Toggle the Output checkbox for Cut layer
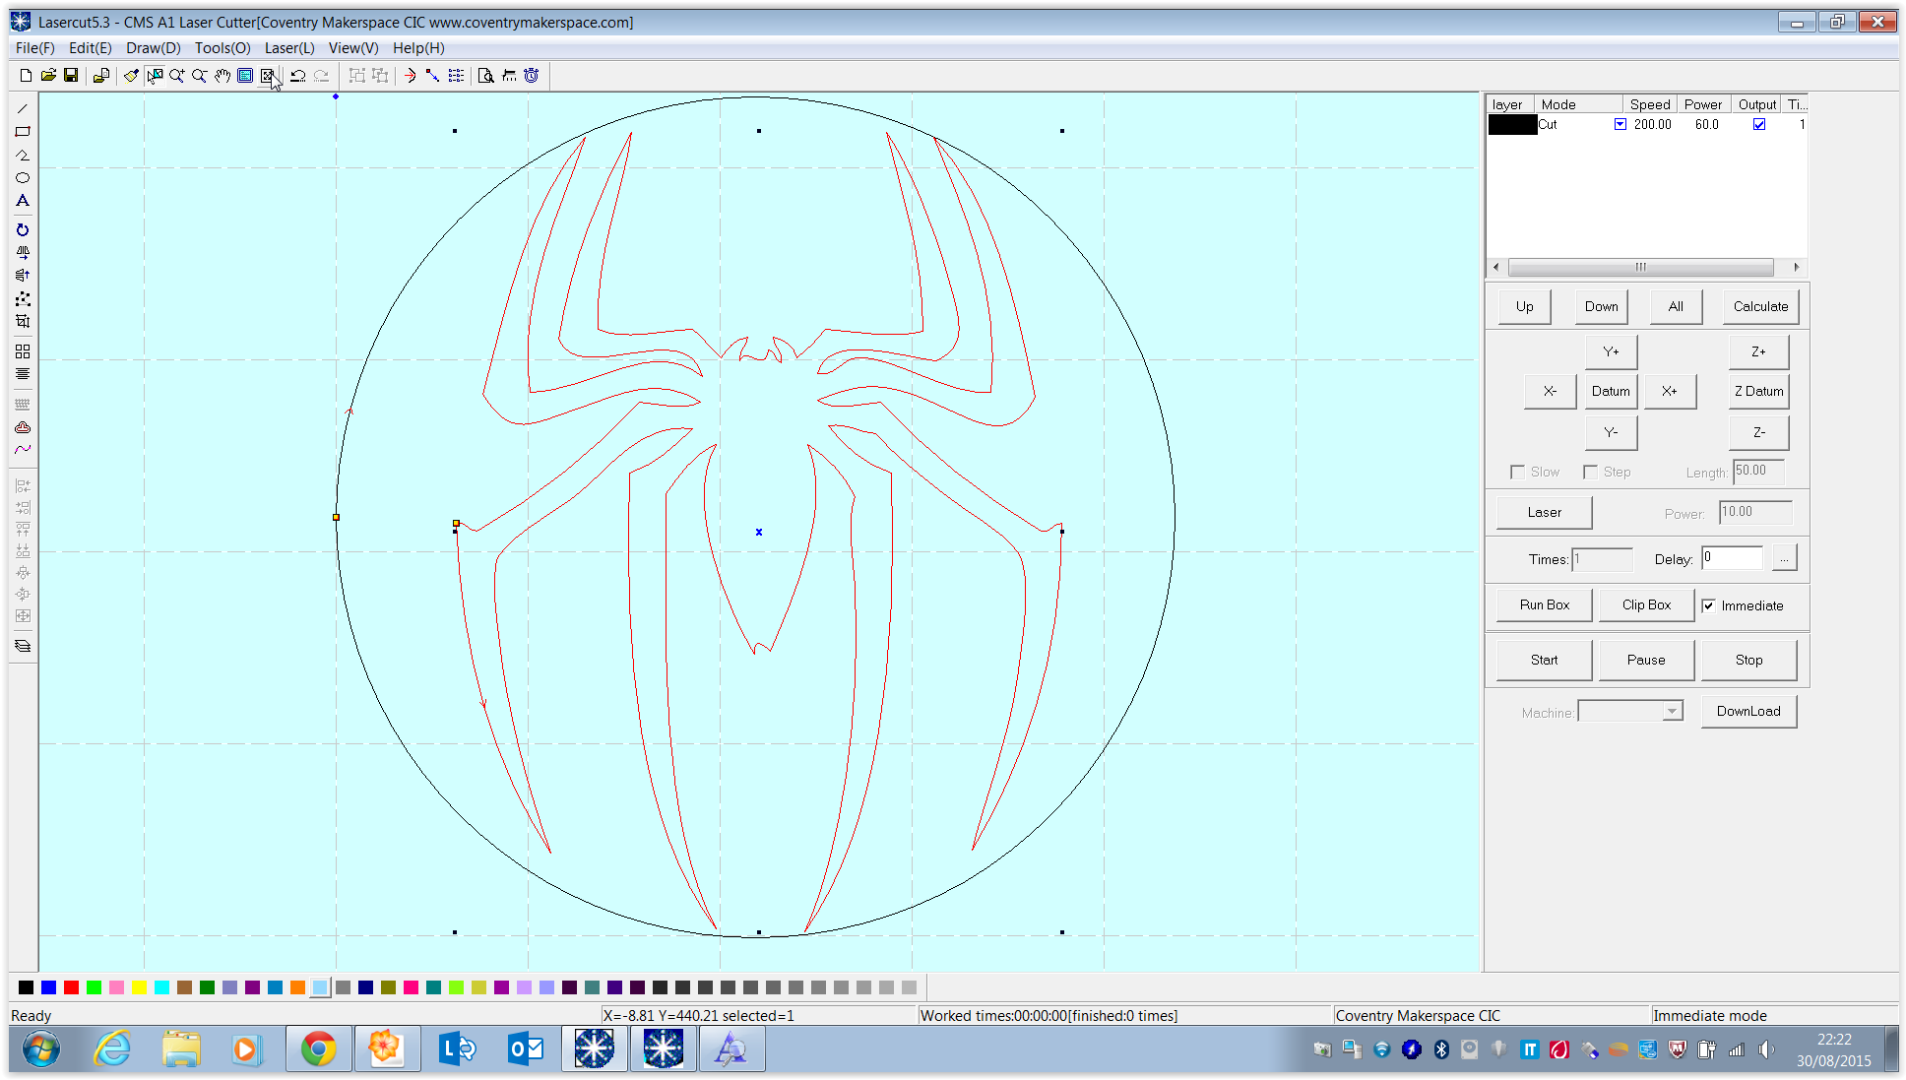1906x1080 pixels. tap(1759, 125)
